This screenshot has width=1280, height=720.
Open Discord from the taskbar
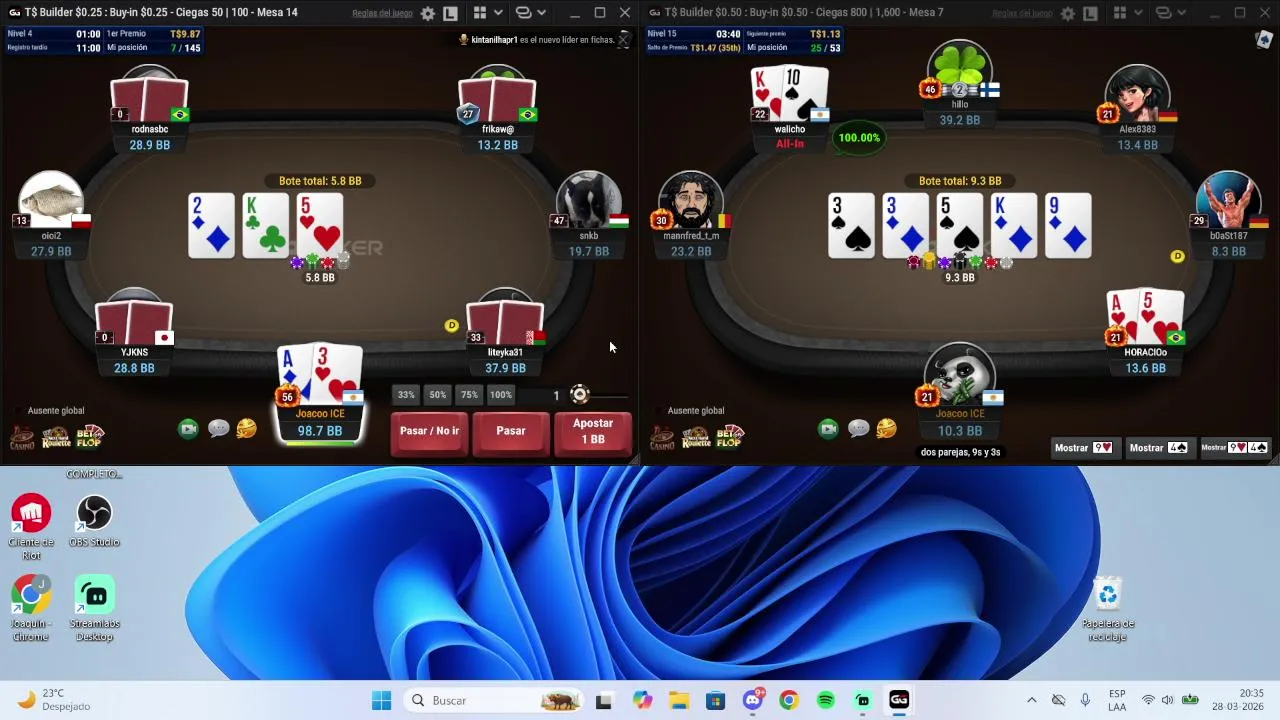(753, 700)
